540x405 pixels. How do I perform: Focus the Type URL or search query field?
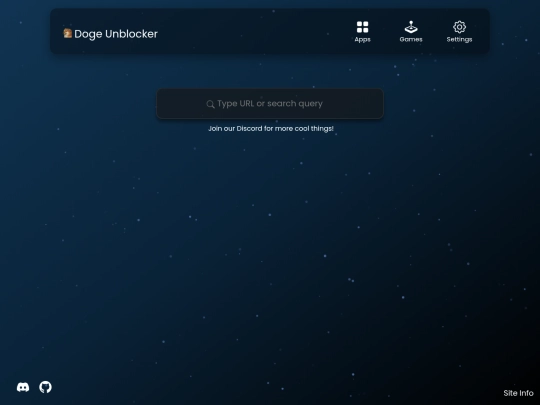[x=270, y=104]
